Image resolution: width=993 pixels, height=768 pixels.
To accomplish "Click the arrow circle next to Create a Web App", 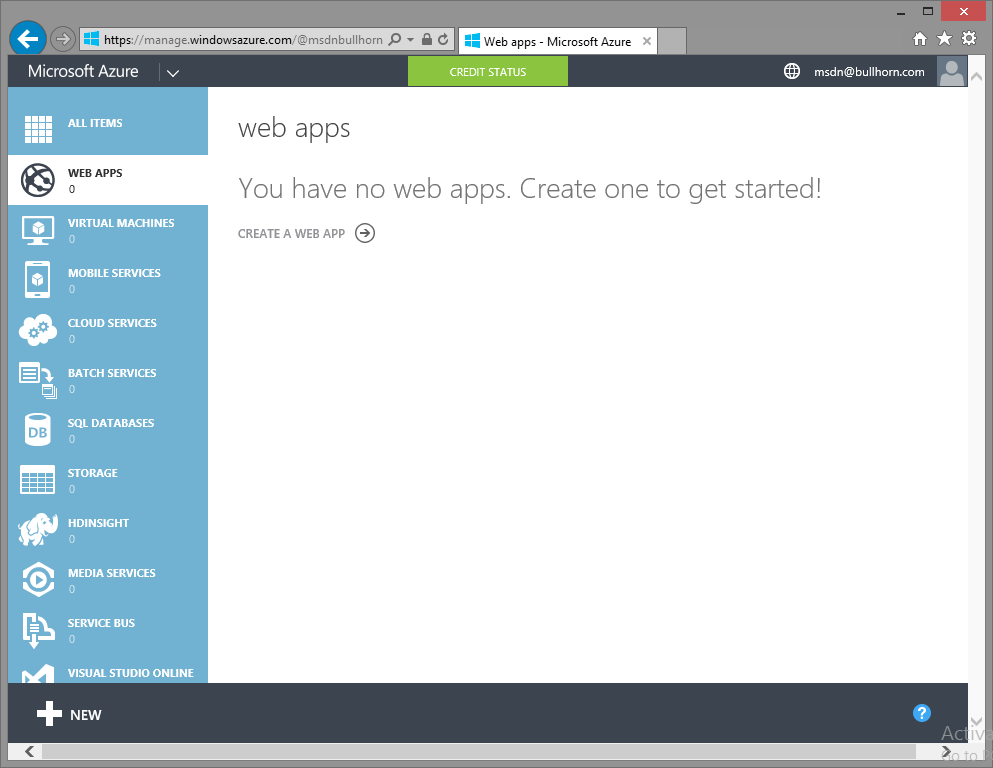I will tap(365, 234).
